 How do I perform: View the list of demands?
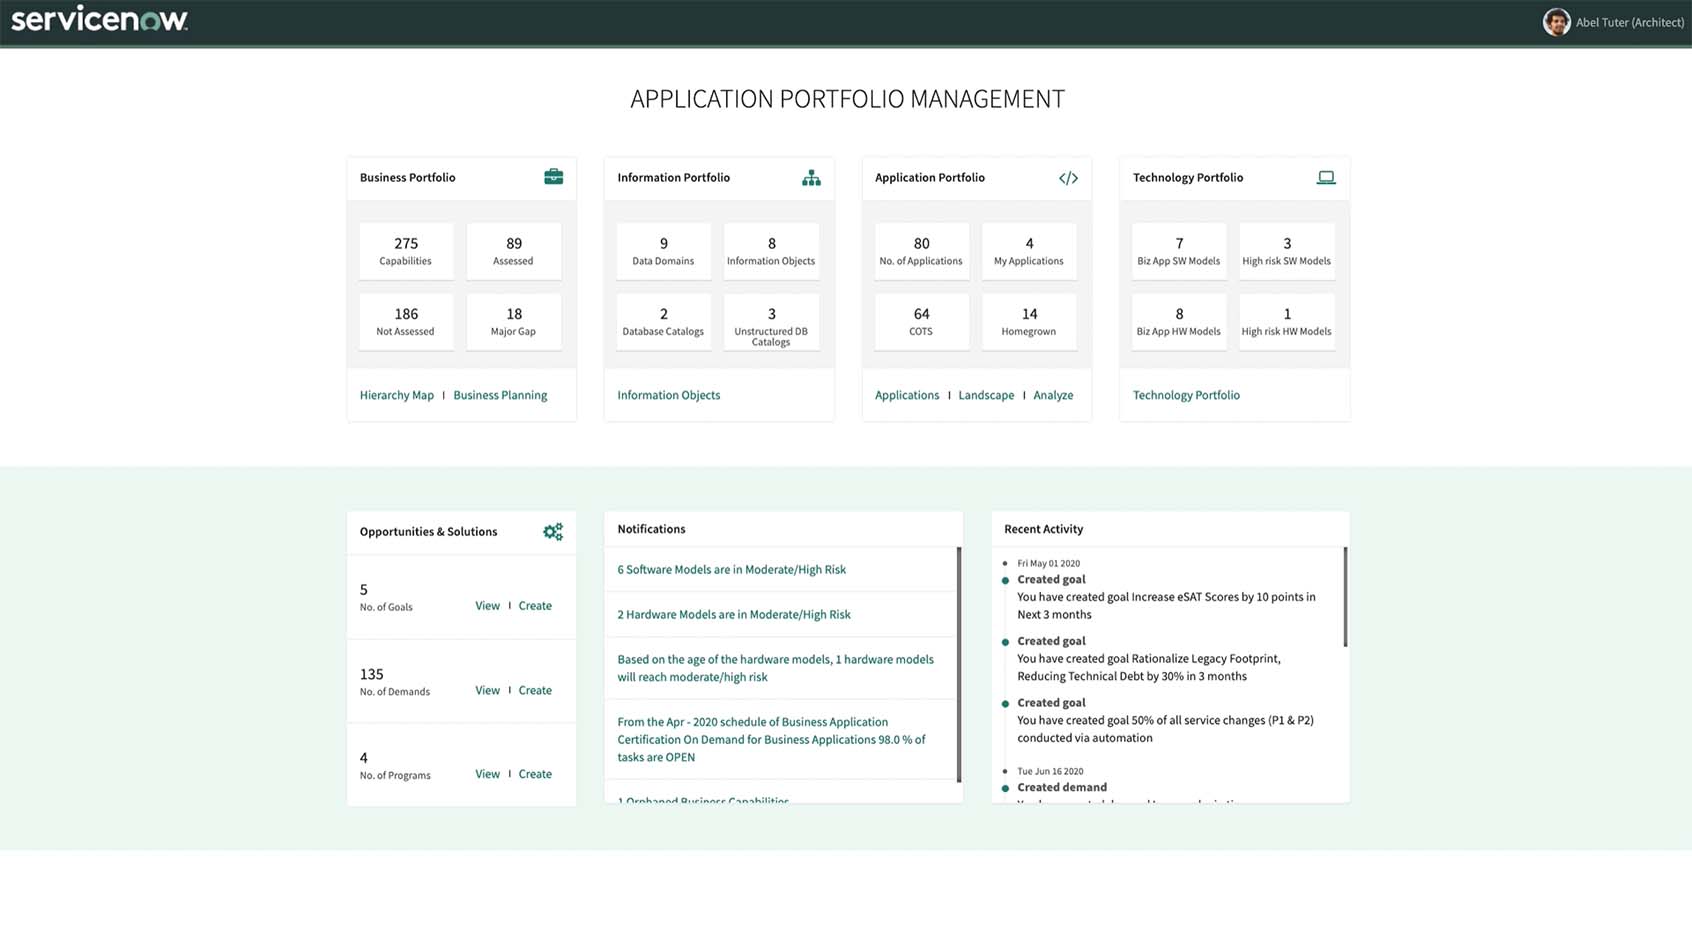click(x=487, y=691)
